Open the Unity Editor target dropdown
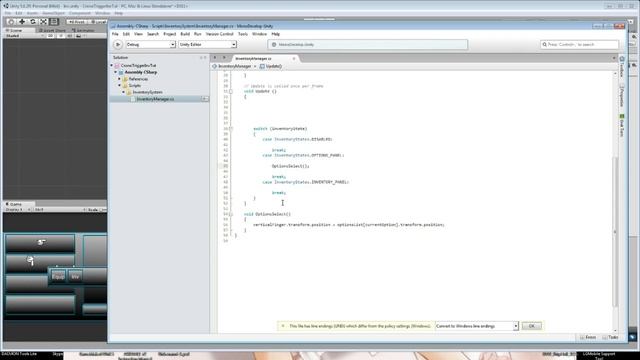The image size is (640, 360). [x=207, y=44]
